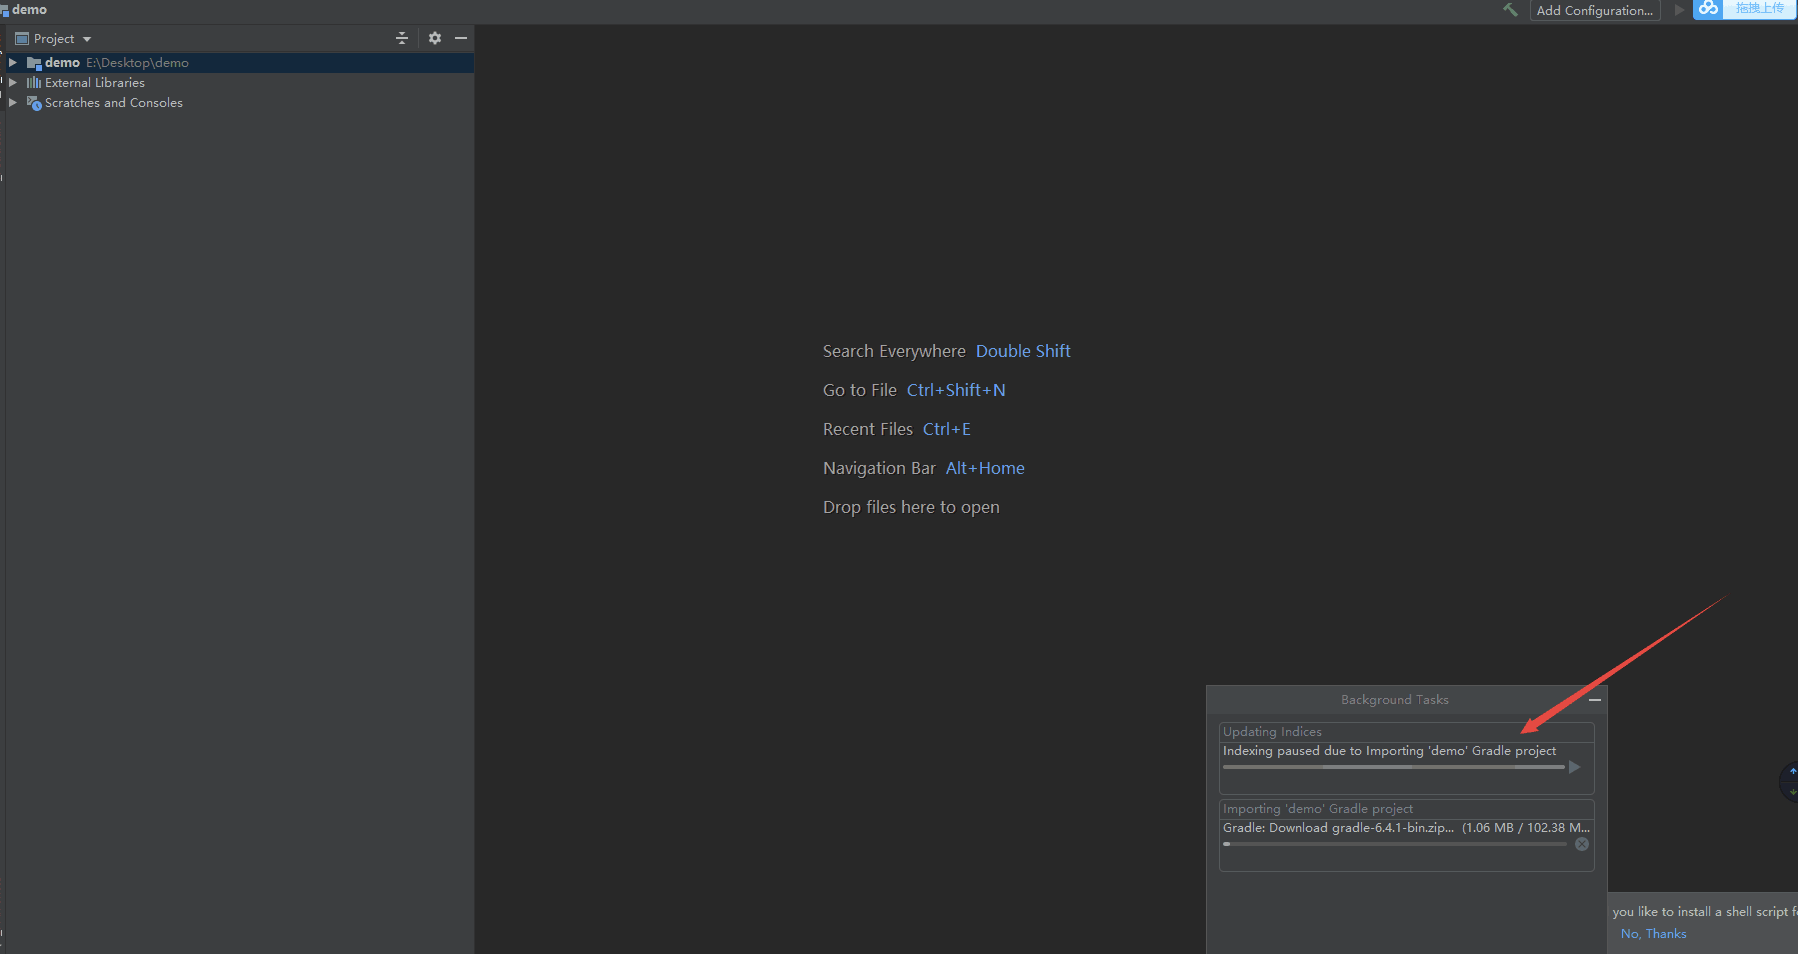Screen dimensions: 1798x954
Task: Click the shell script install notification text
Action: tap(1704, 912)
